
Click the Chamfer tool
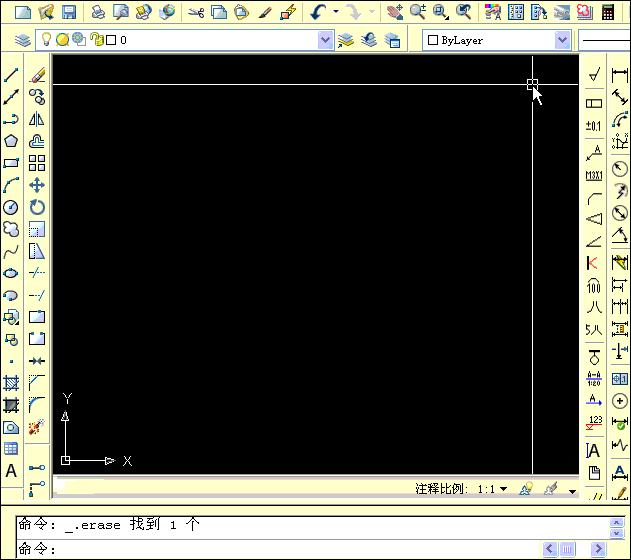[37, 383]
